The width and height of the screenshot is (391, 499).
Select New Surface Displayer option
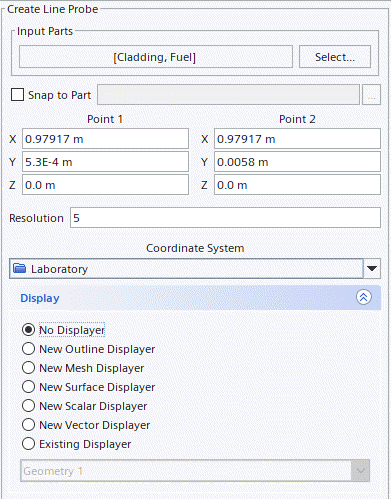(x=28, y=387)
